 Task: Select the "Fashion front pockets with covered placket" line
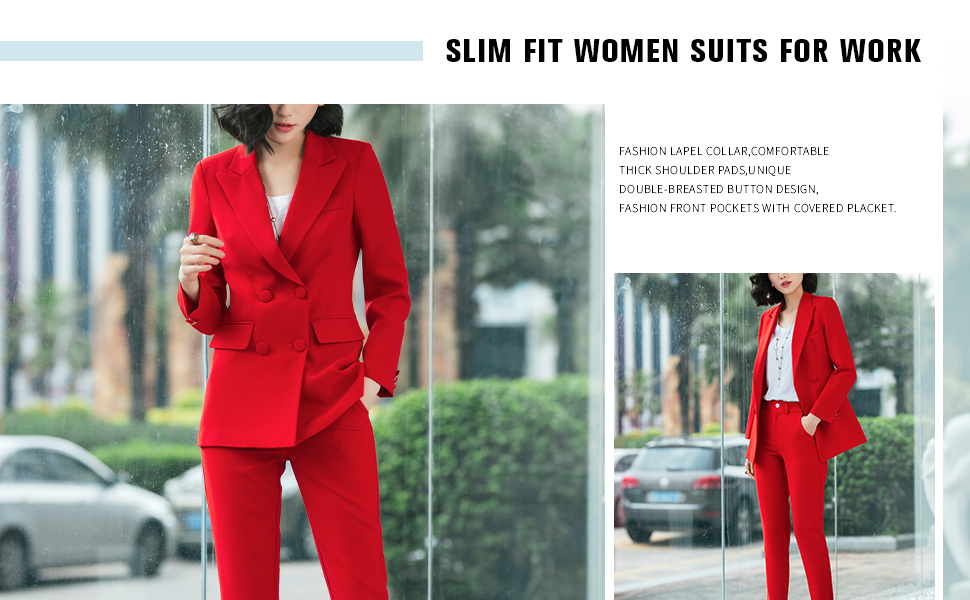click(757, 208)
